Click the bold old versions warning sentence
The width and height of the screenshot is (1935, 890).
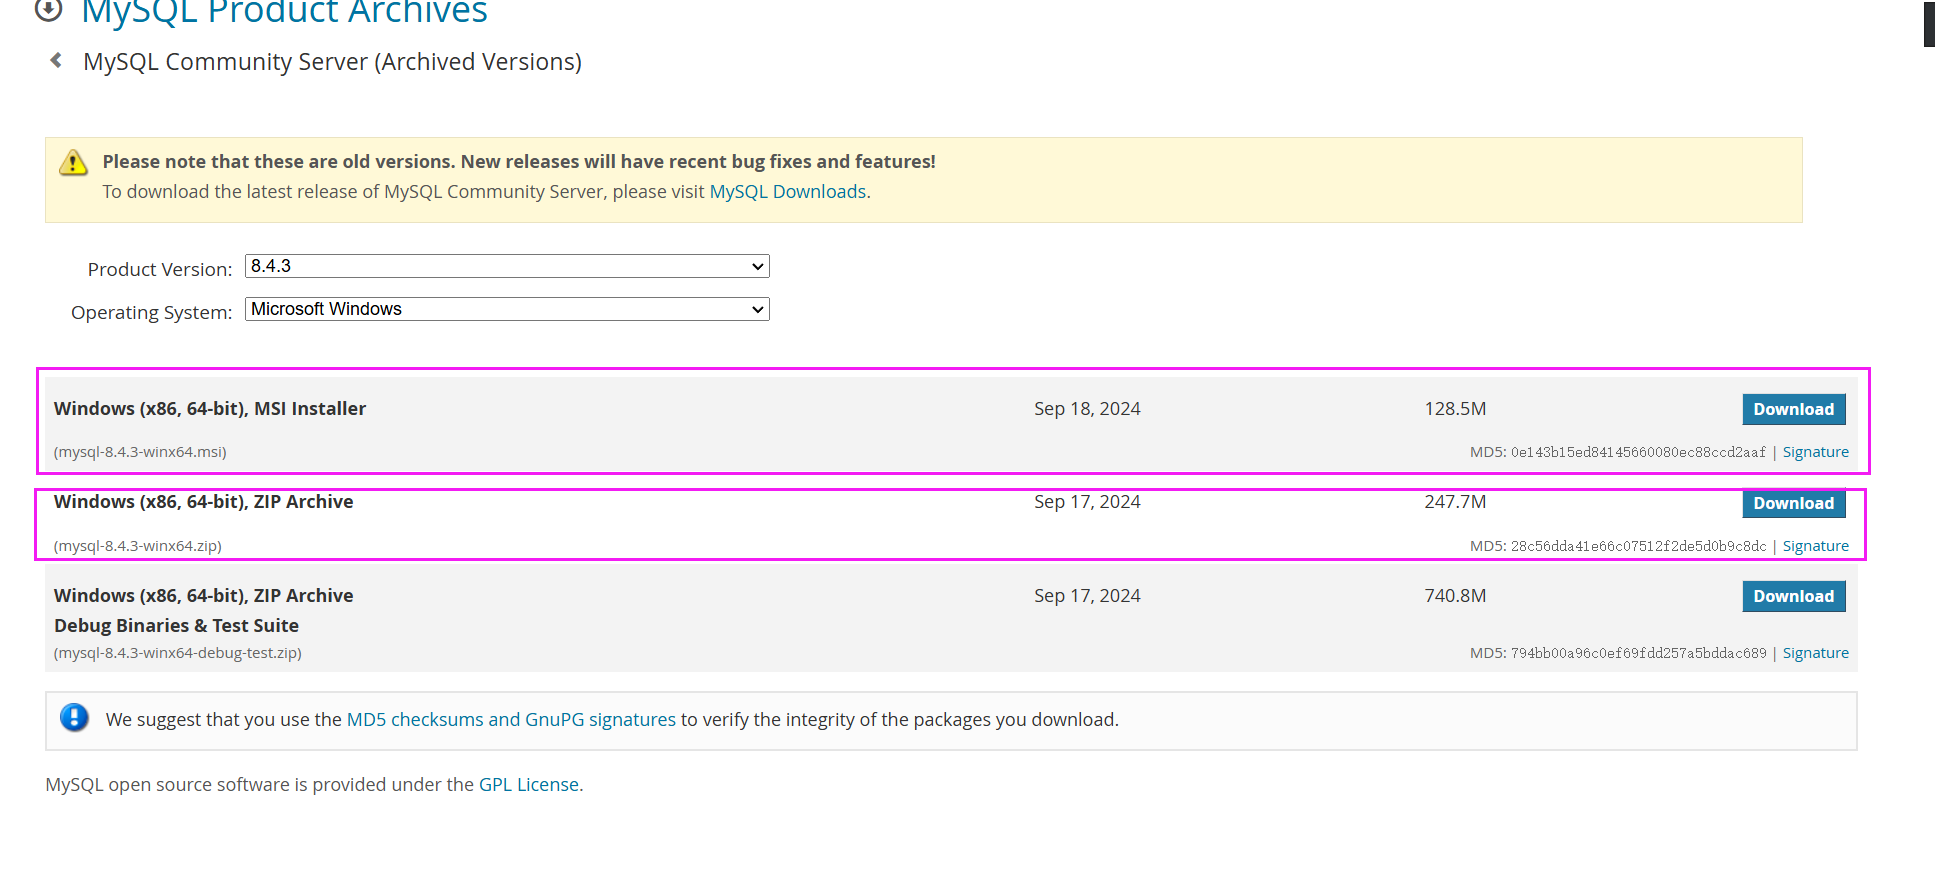(519, 161)
